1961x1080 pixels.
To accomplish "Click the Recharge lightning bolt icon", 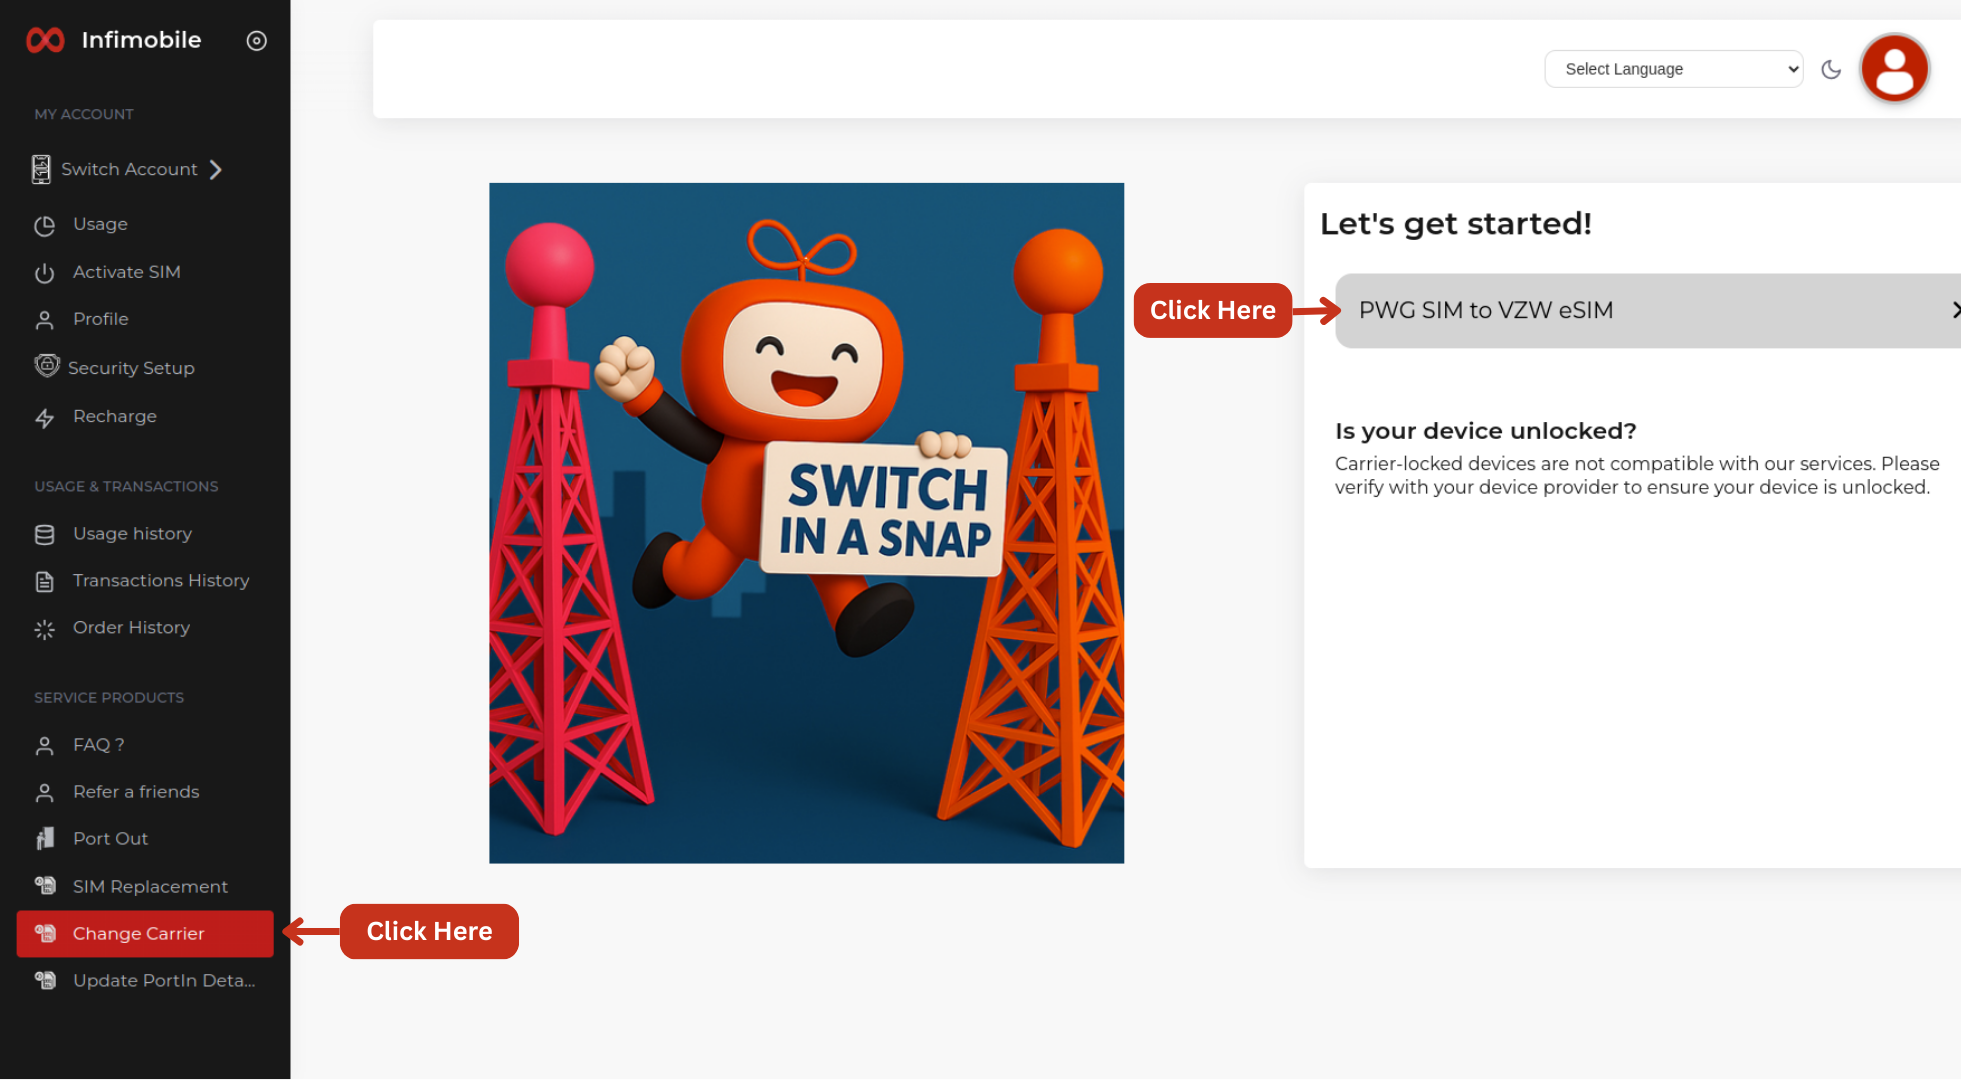I will (45, 418).
